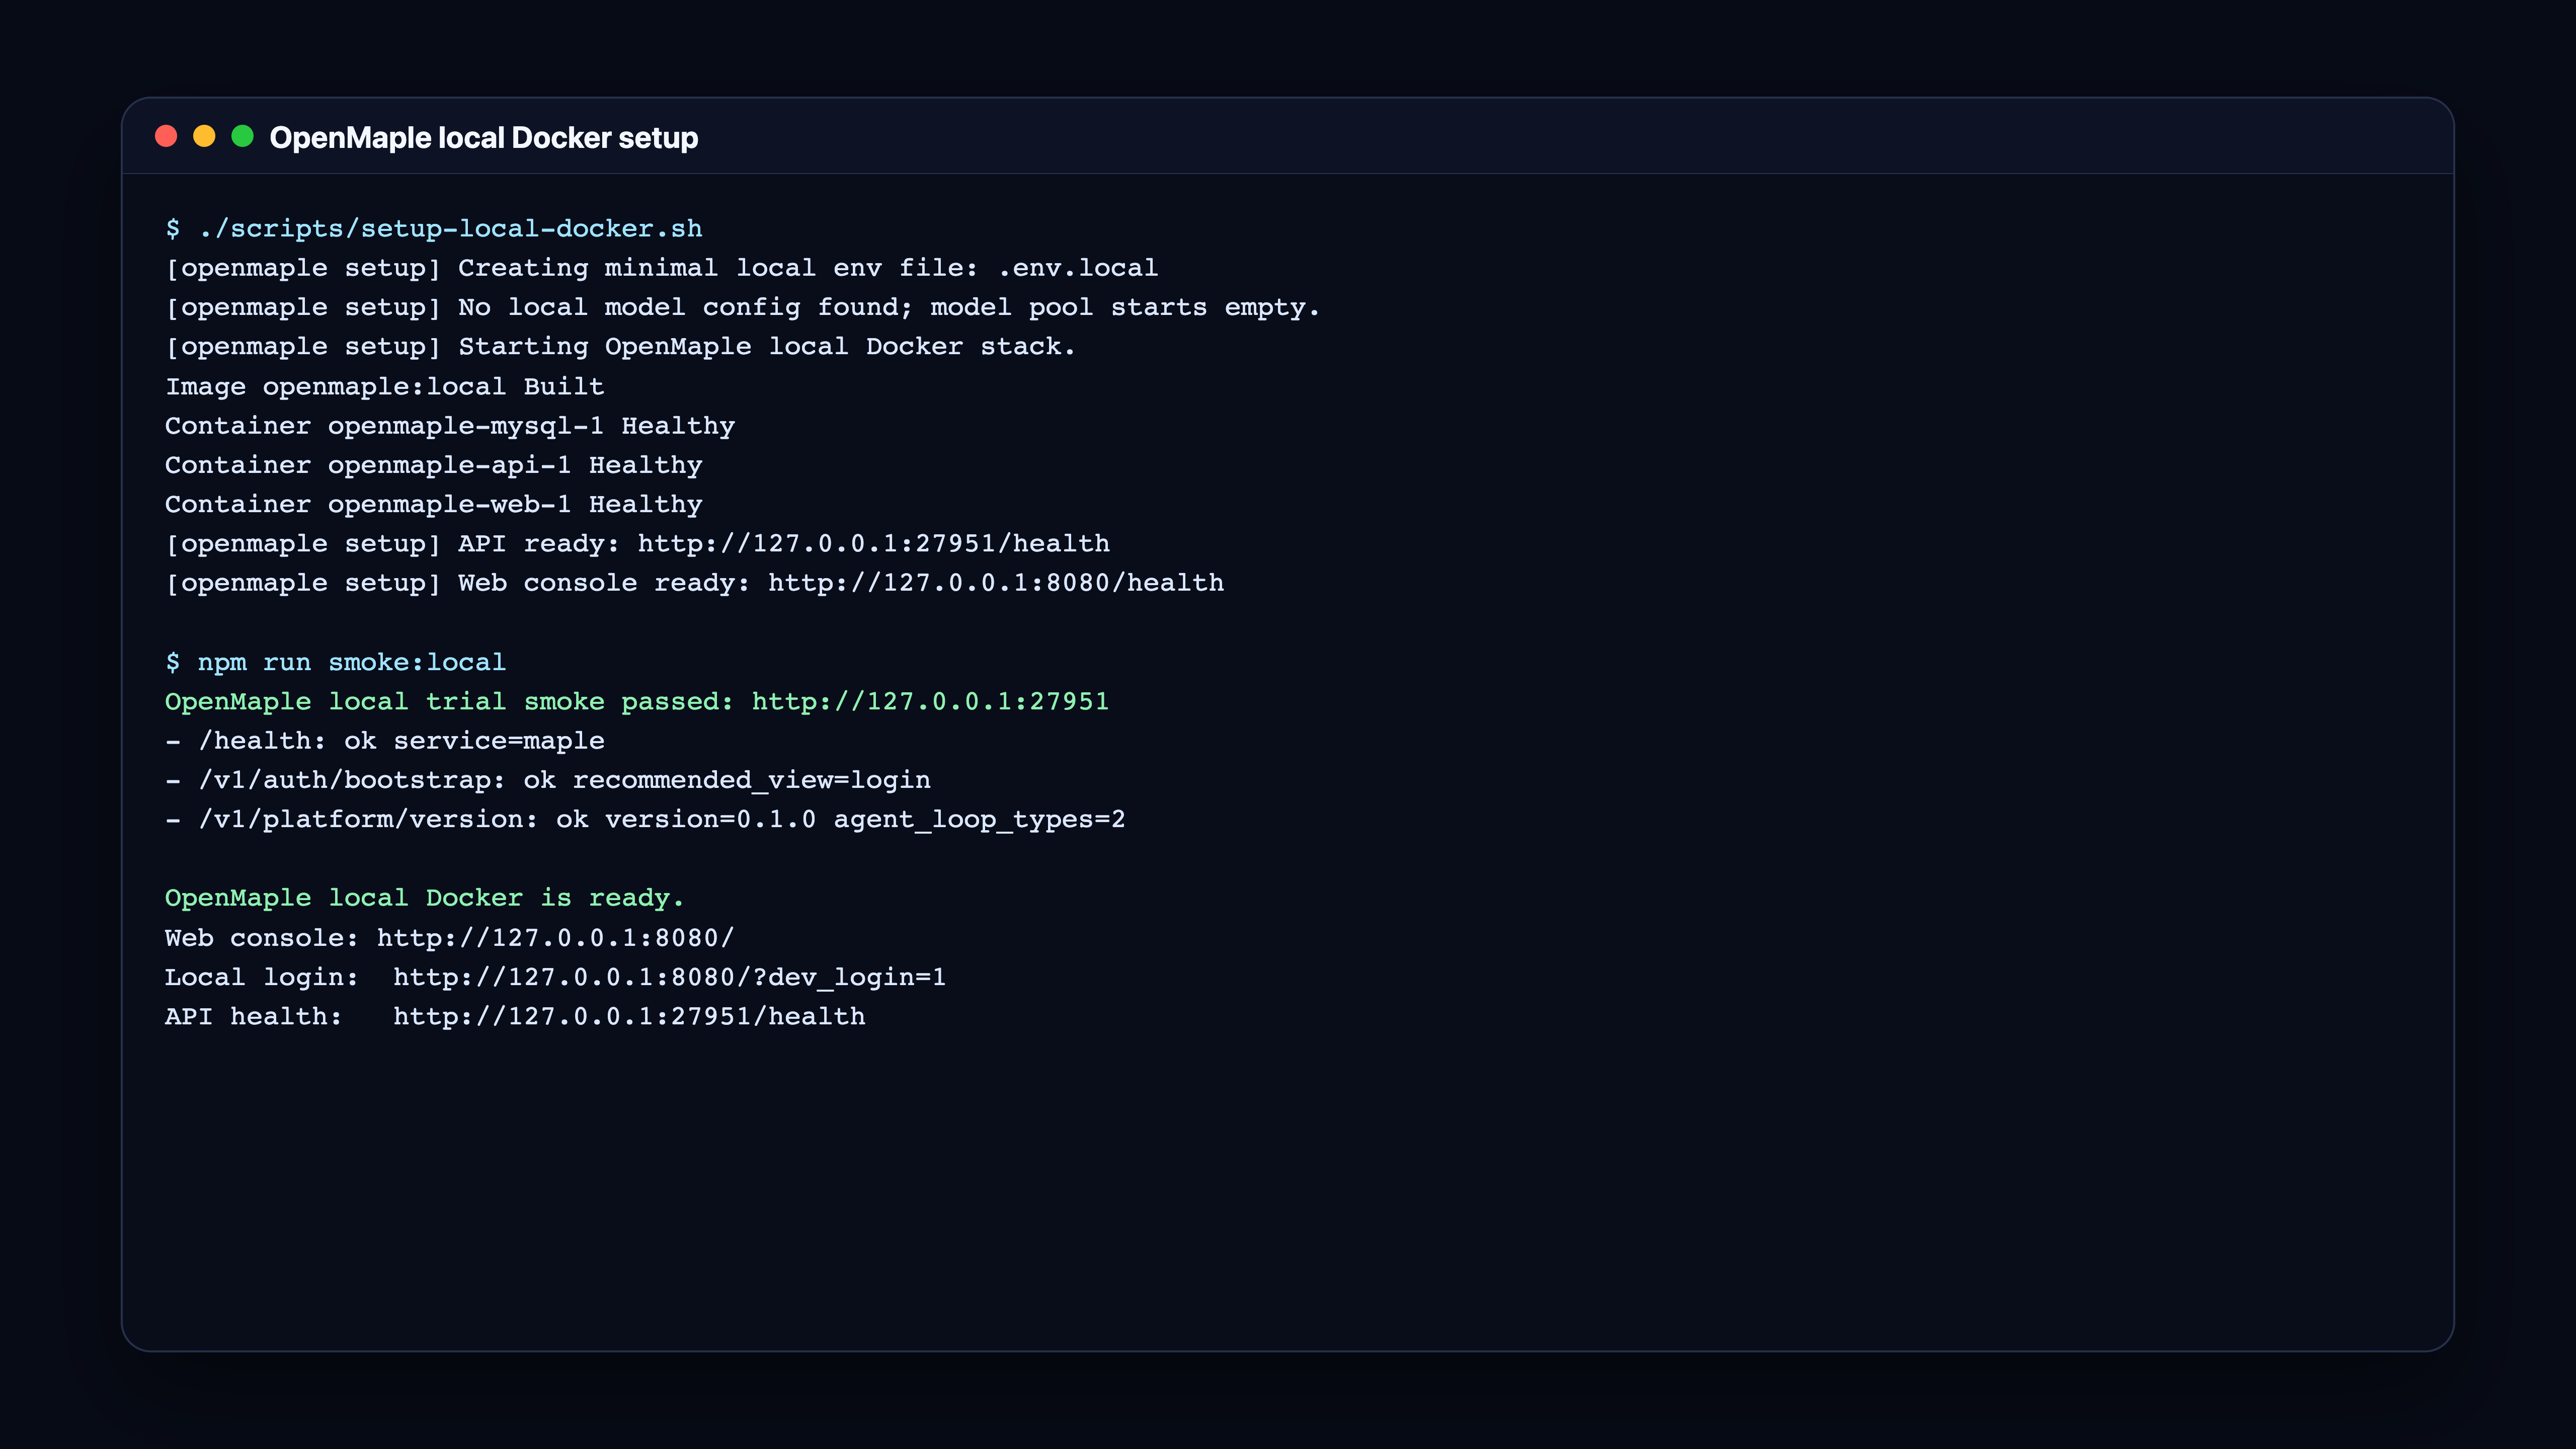Click the smoke passed URL http://127.0.0.1:27951

[931, 701]
